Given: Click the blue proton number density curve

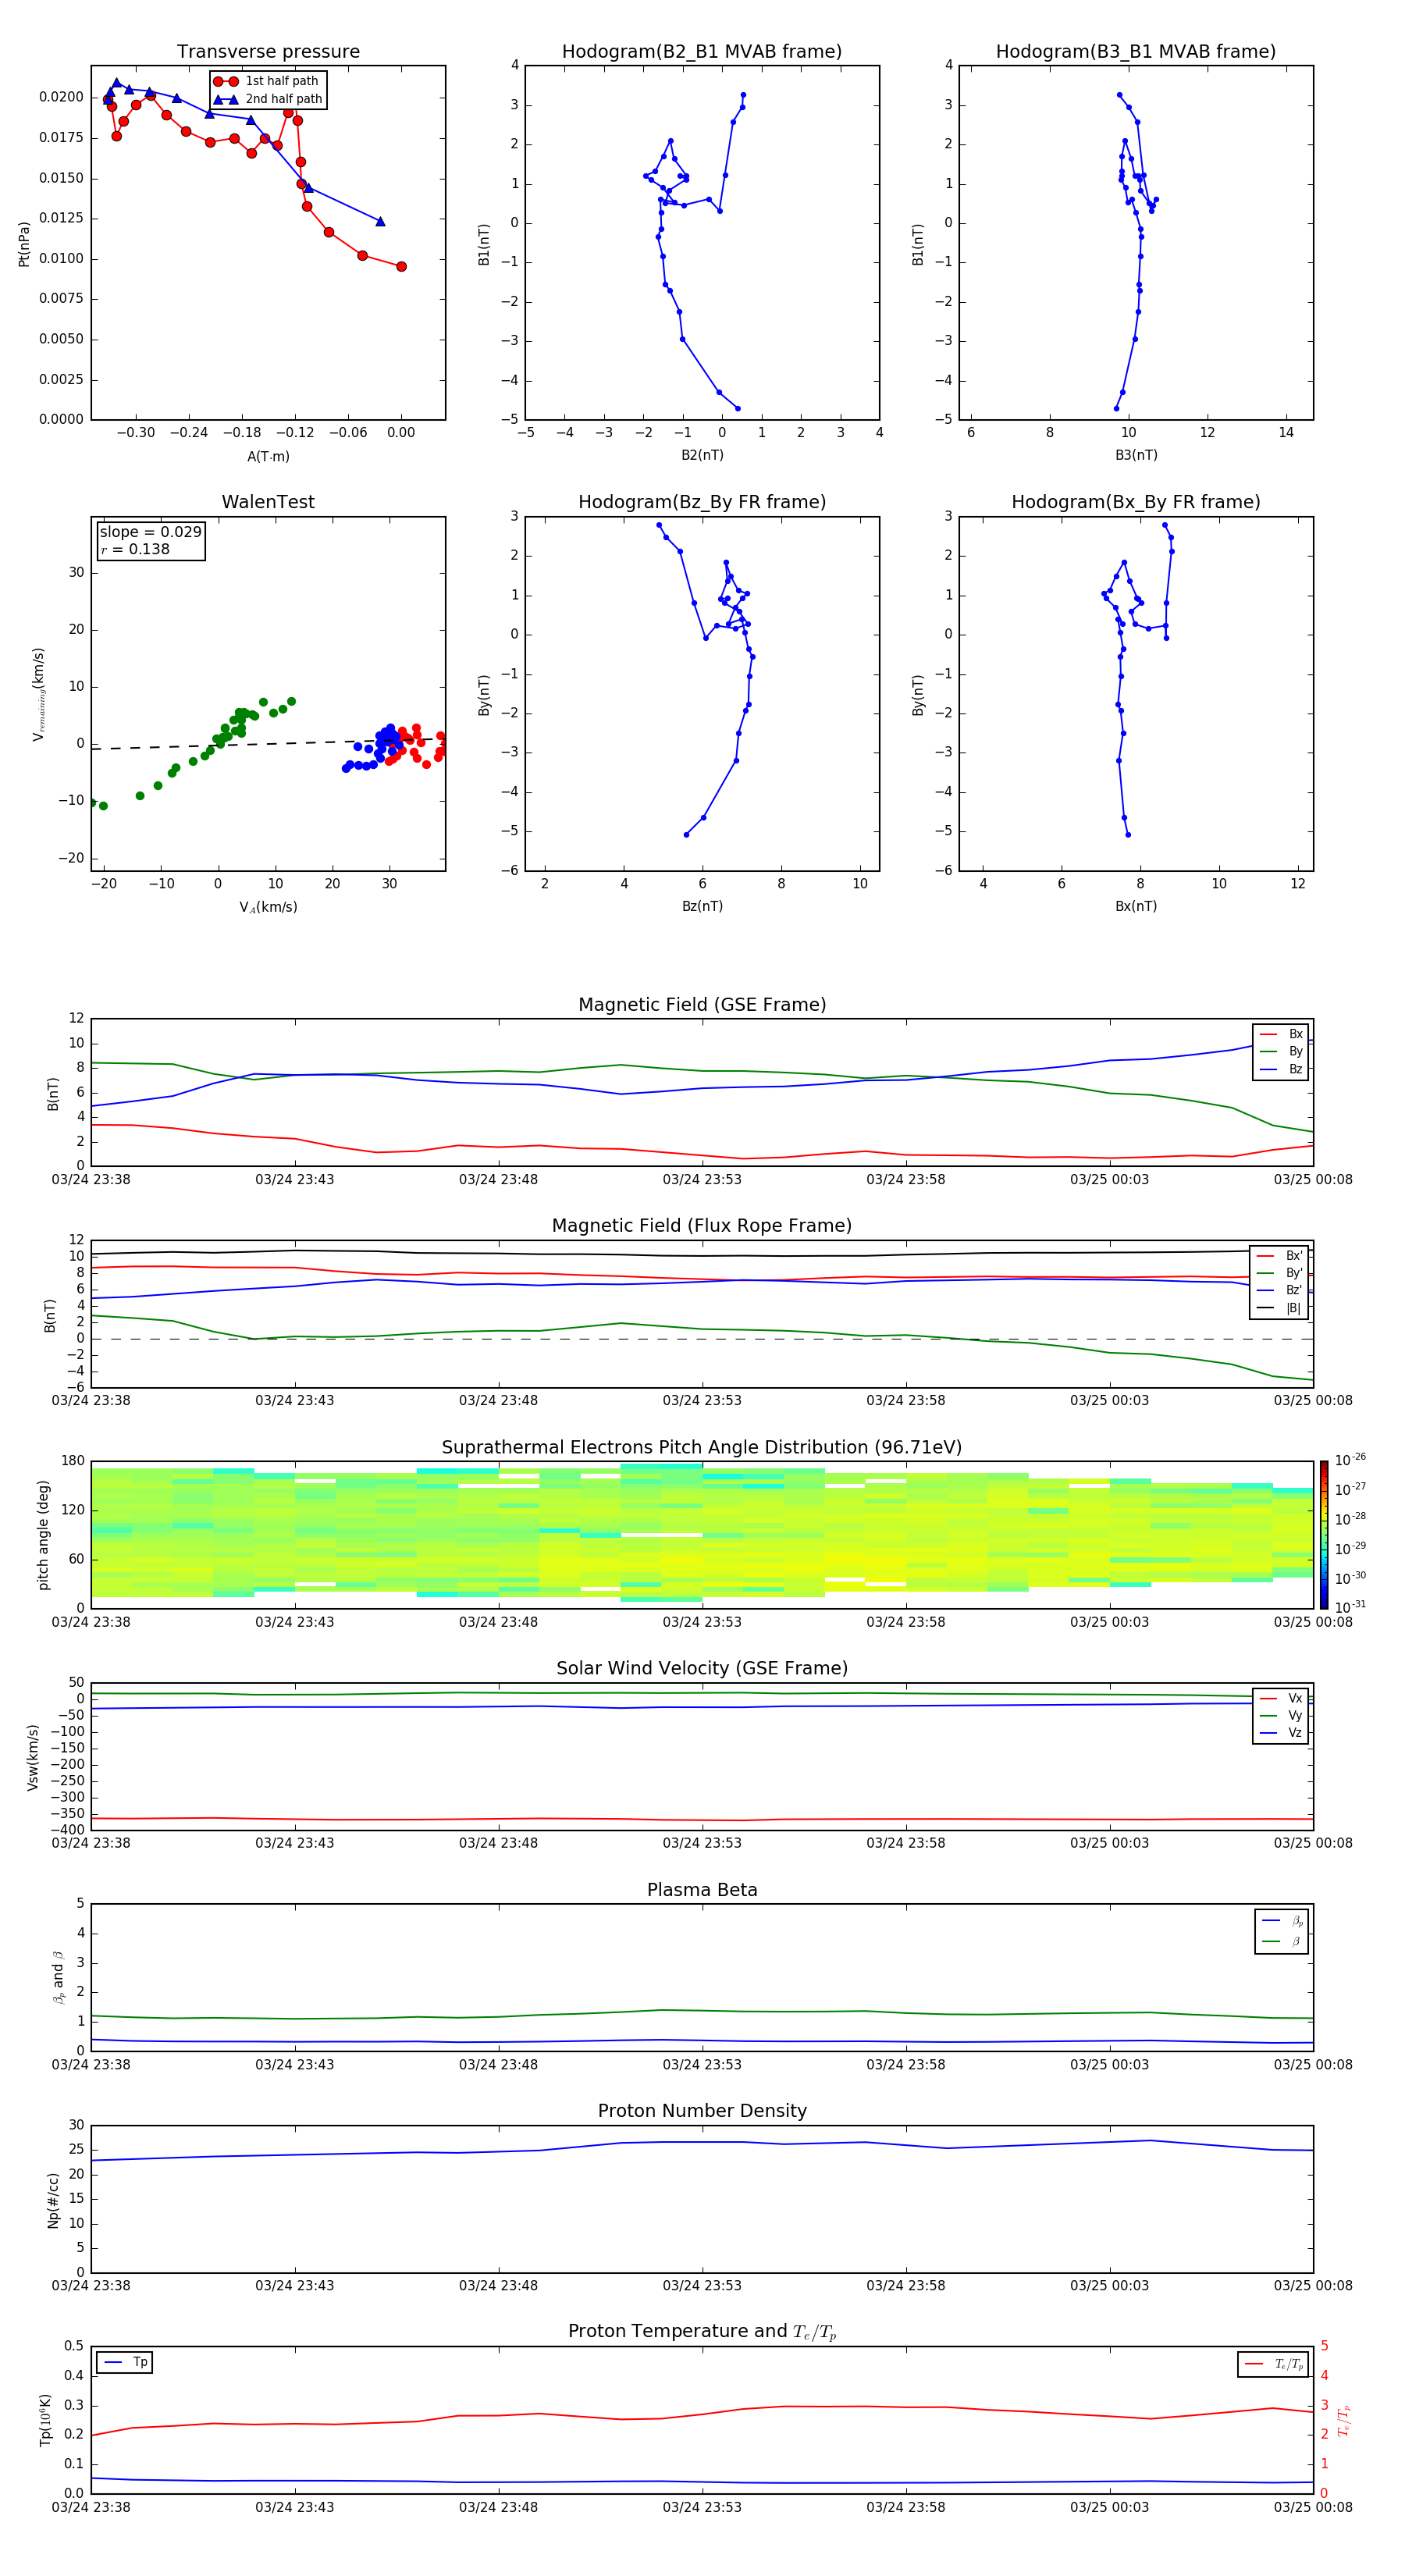Looking at the screenshot, I should tap(702, 2142).
